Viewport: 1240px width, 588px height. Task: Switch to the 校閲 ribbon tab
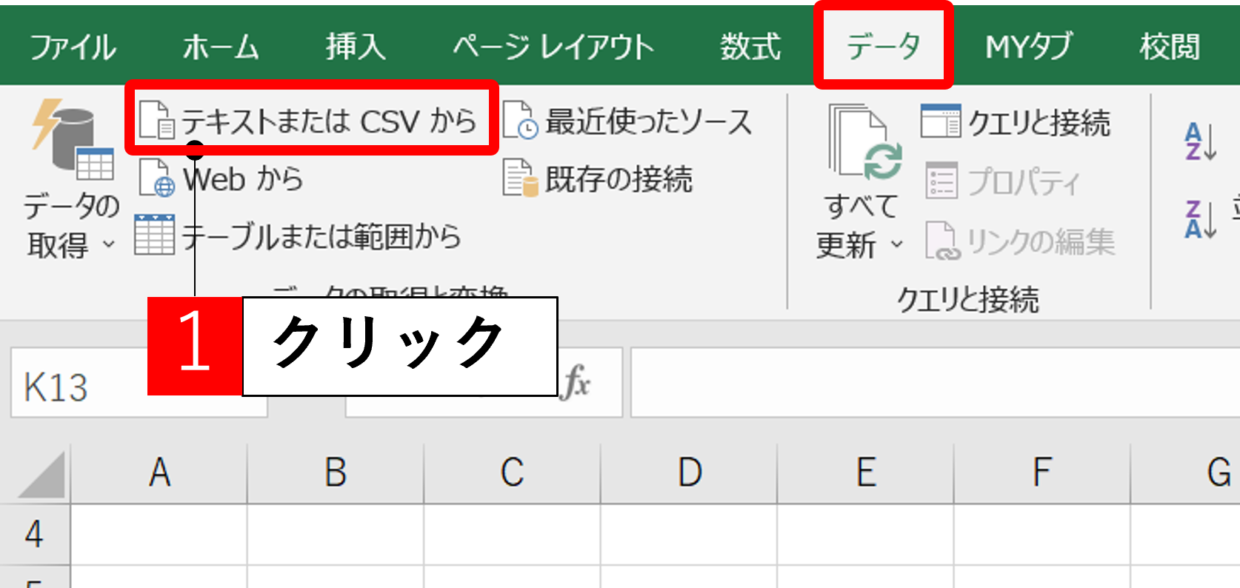[x=1170, y=47]
